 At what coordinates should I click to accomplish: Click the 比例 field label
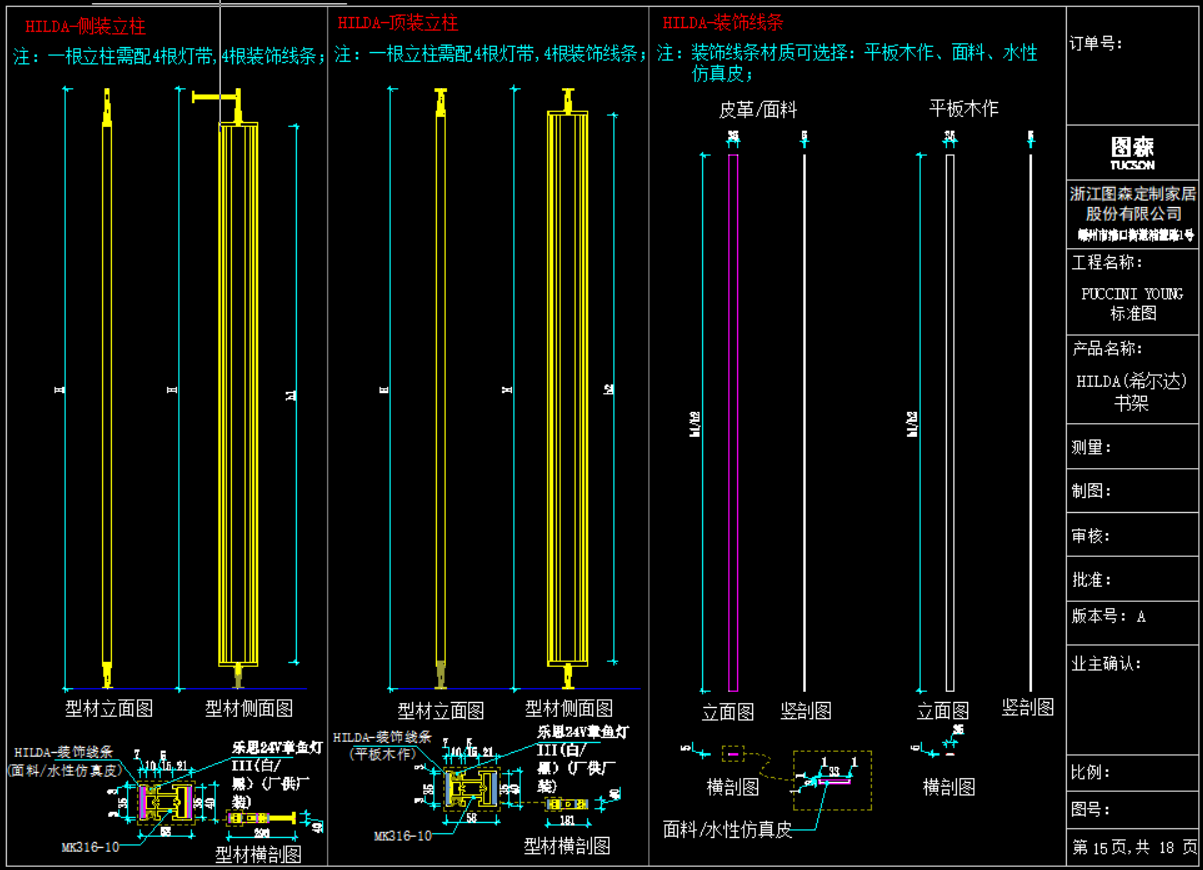click(x=1091, y=773)
